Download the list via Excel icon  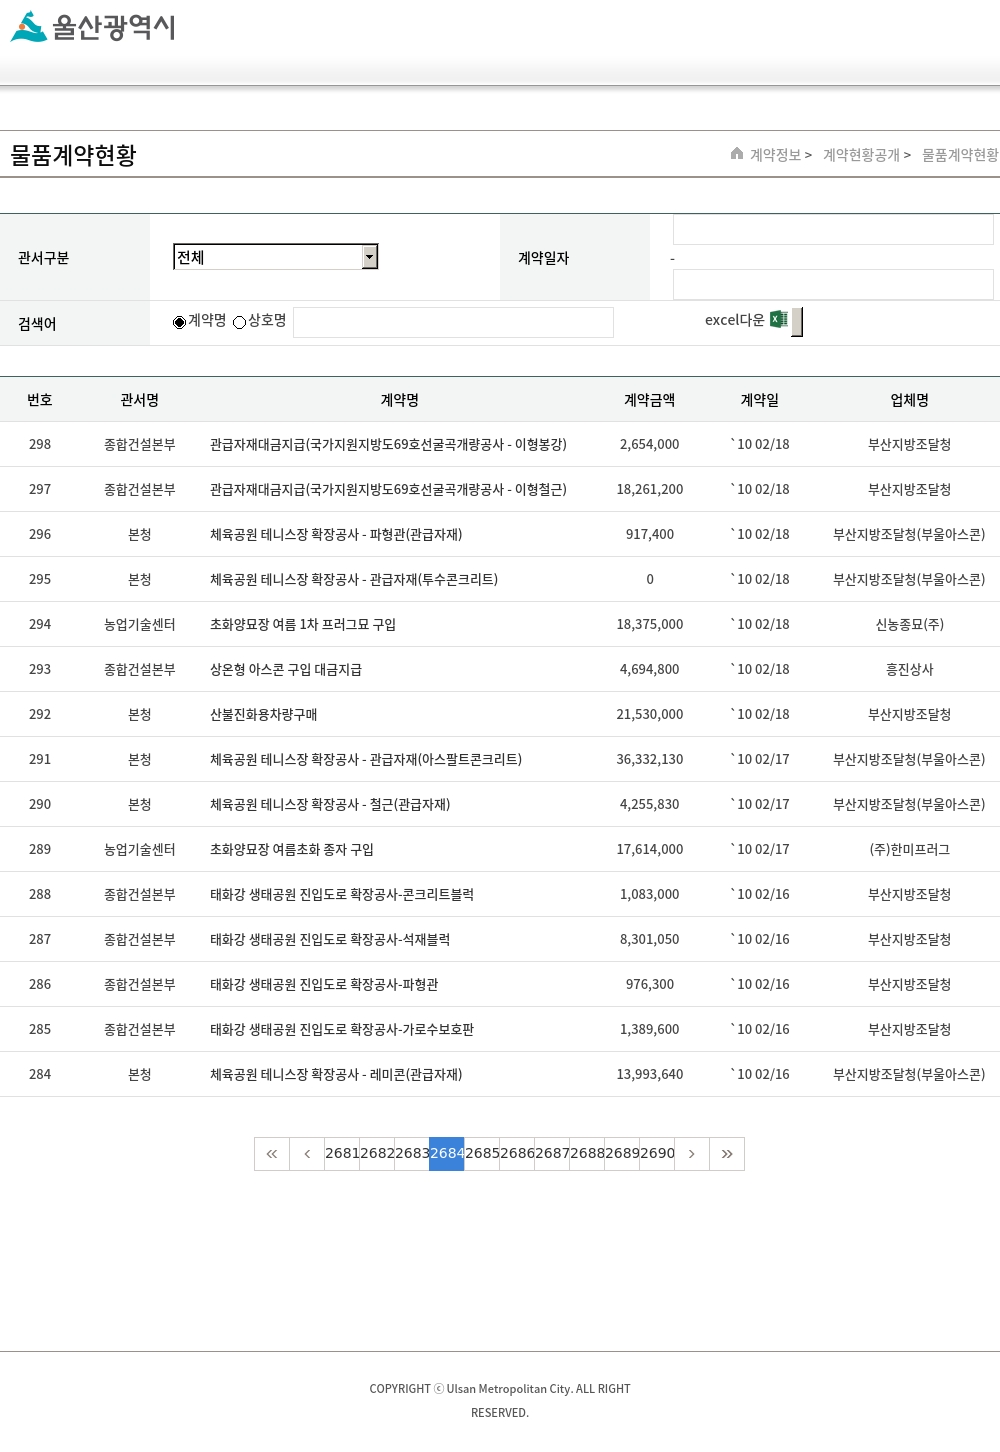(x=779, y=320)
